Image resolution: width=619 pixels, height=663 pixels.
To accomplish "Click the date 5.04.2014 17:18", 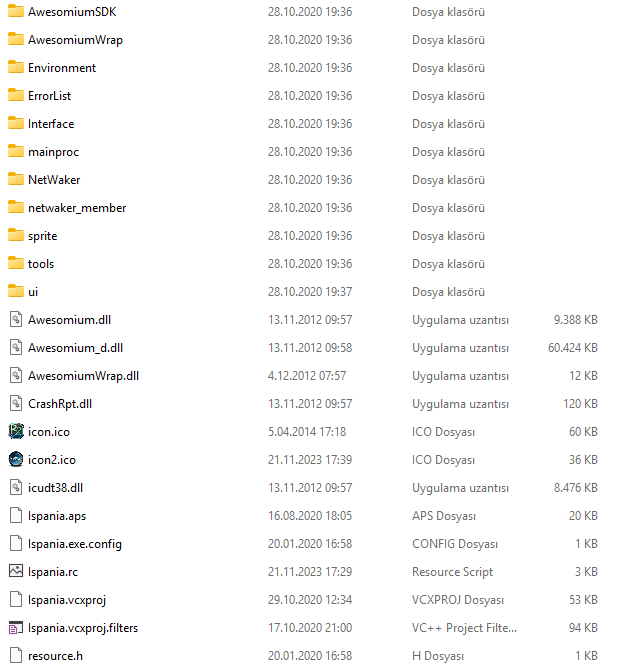I will (x=307, y=432).
